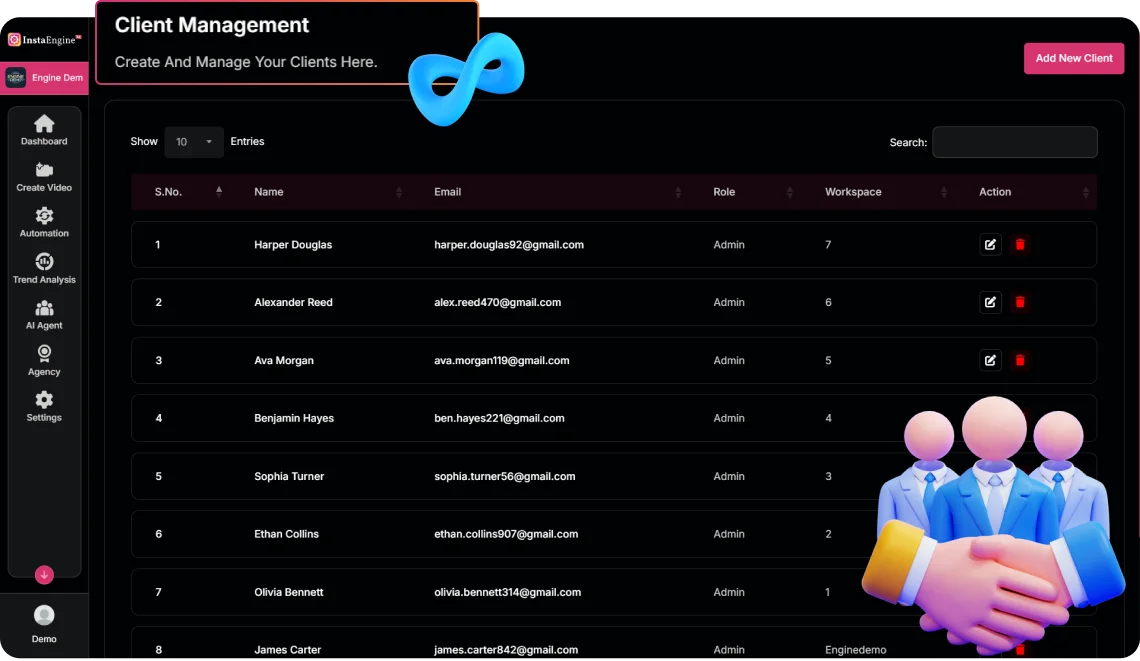Open the Demo user profile avatar
1140x661 pixels.
click(44, 616)
